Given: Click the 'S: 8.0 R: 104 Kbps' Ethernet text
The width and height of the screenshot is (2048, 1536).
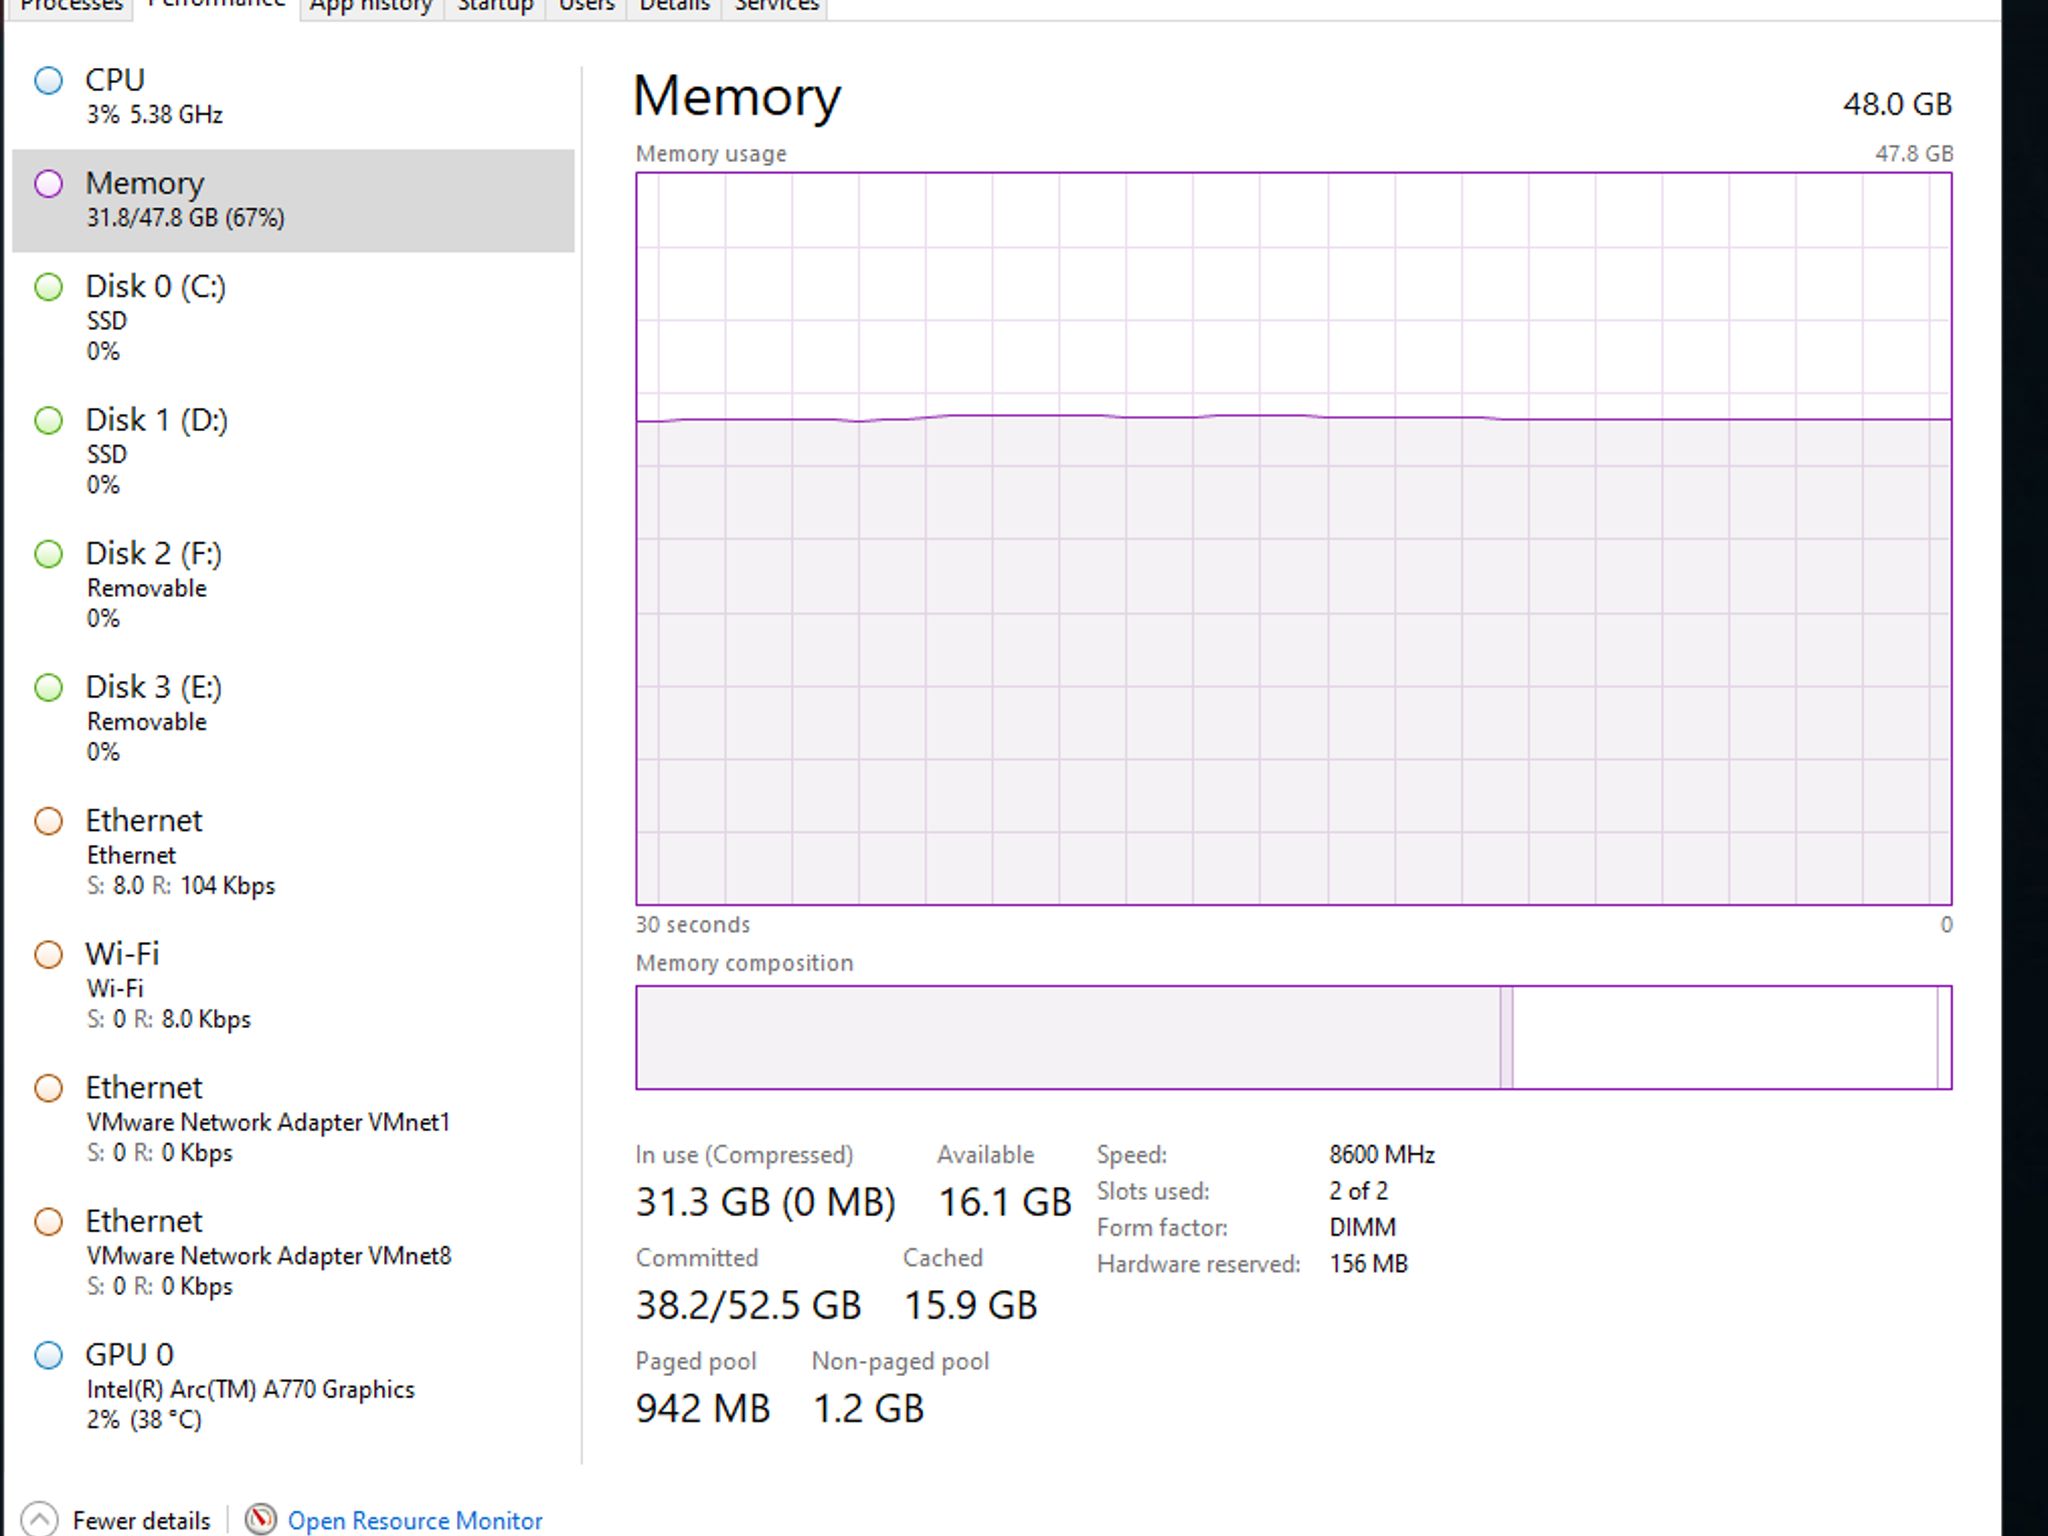Looking at the screenshot, I should [x=180, y=886].
